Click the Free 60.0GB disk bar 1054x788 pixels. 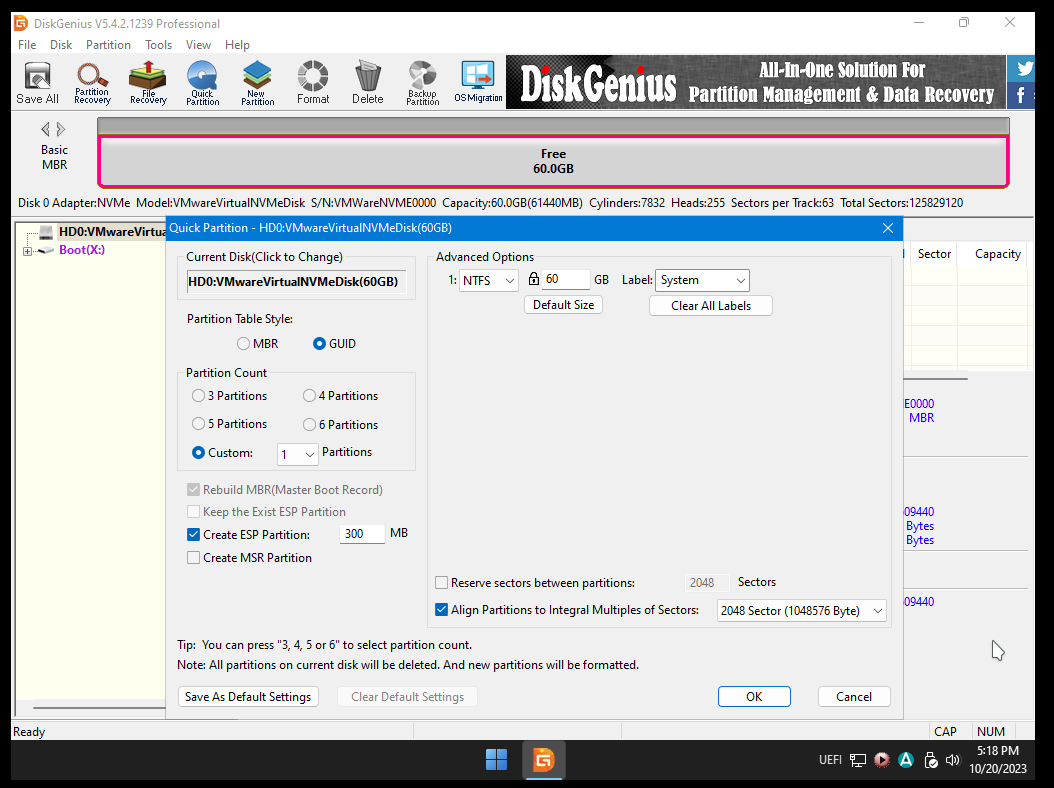click(553, 161)
